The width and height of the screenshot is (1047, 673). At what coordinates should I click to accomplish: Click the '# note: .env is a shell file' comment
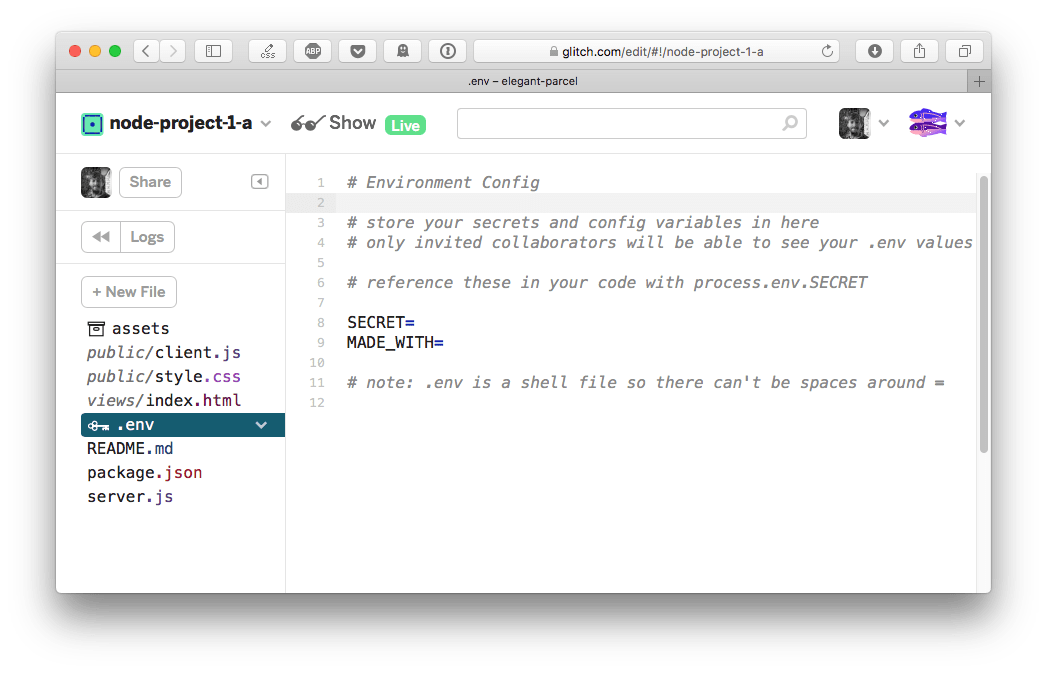[646, 383]
